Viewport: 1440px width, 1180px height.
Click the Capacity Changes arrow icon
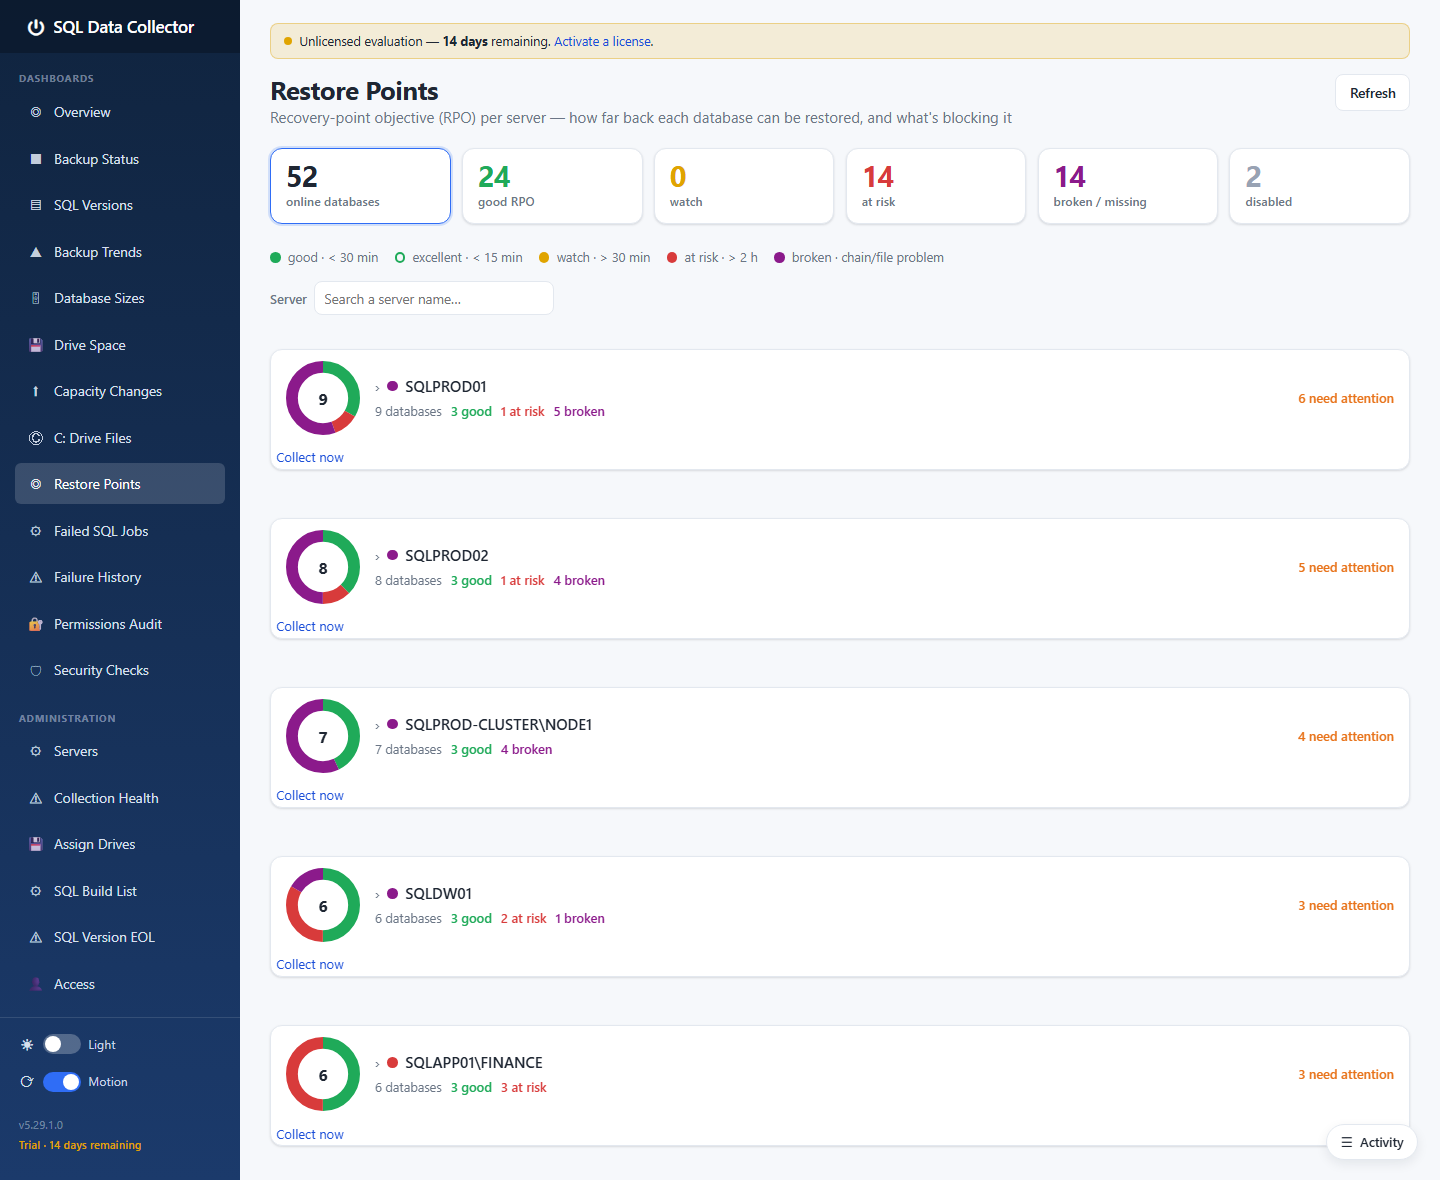coord(36,391)
